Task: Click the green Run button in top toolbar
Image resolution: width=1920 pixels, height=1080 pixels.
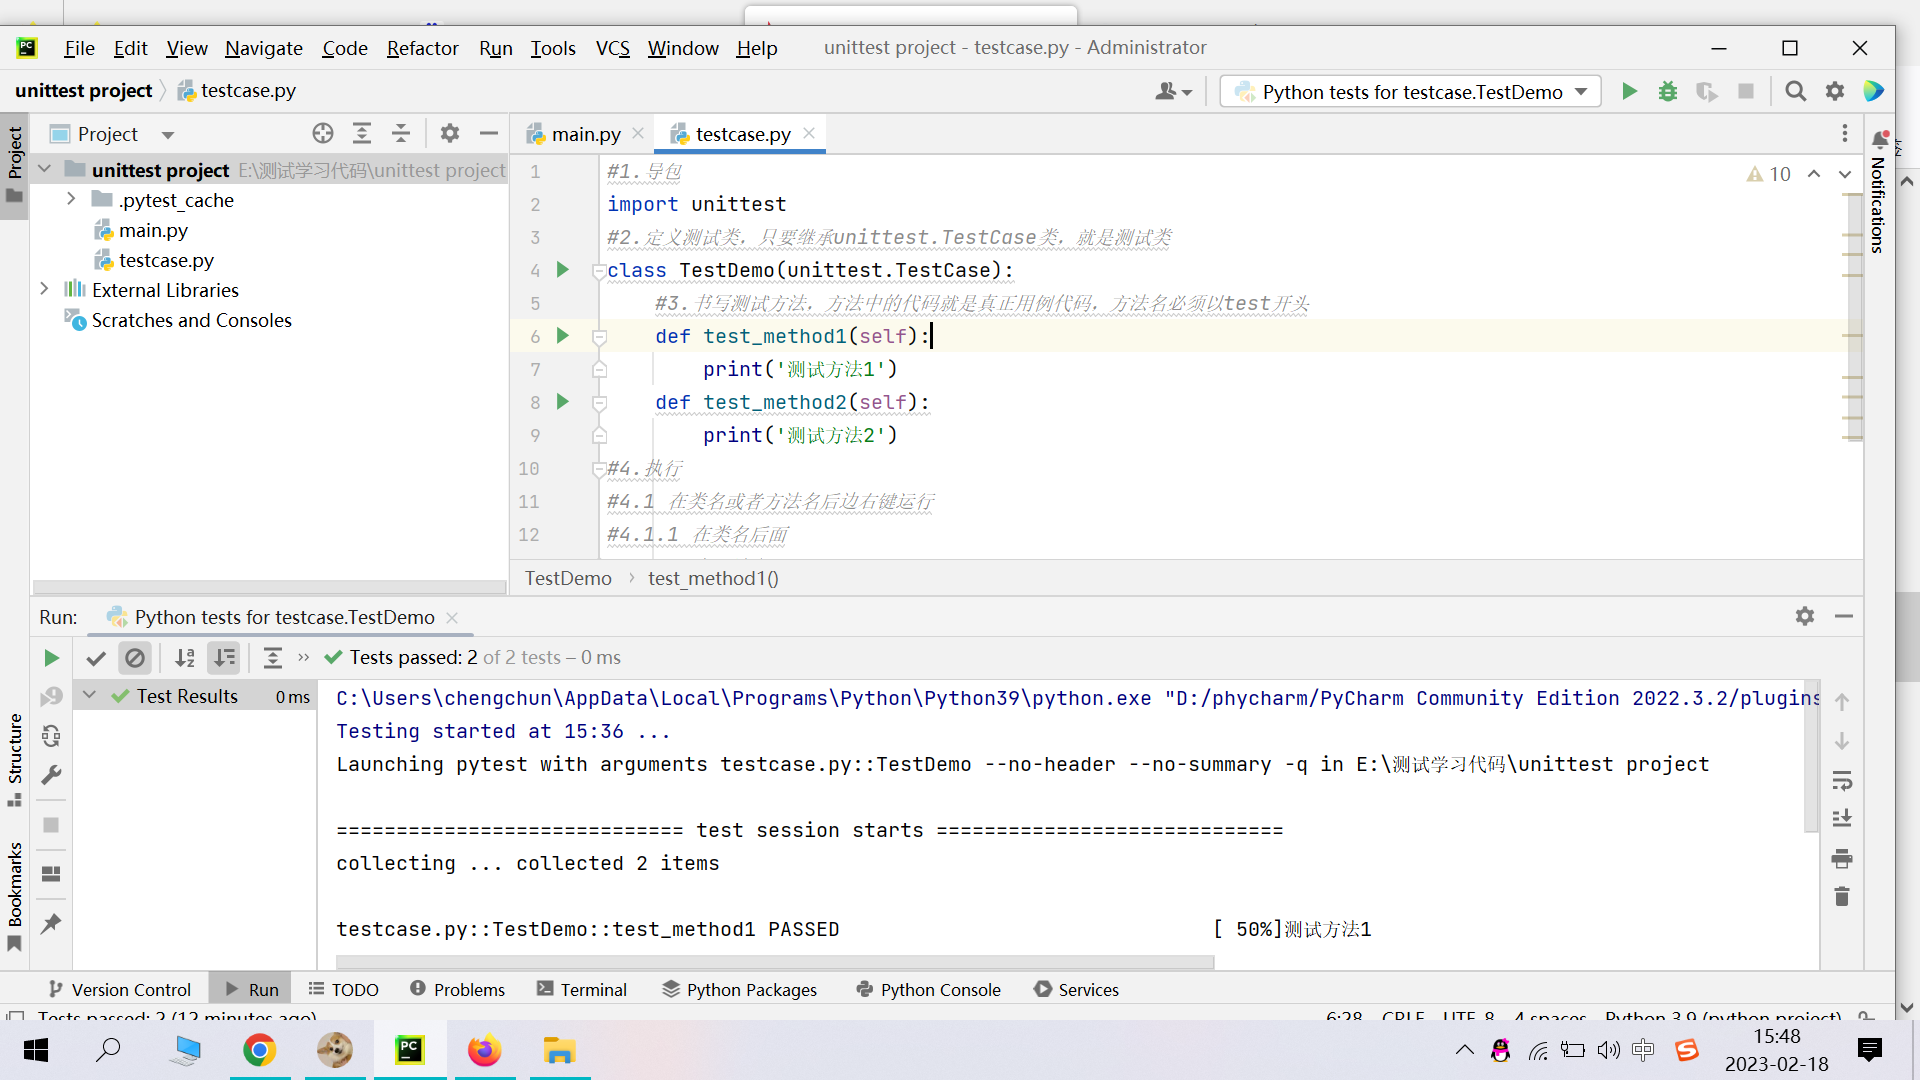Action: click(1629, 92)
